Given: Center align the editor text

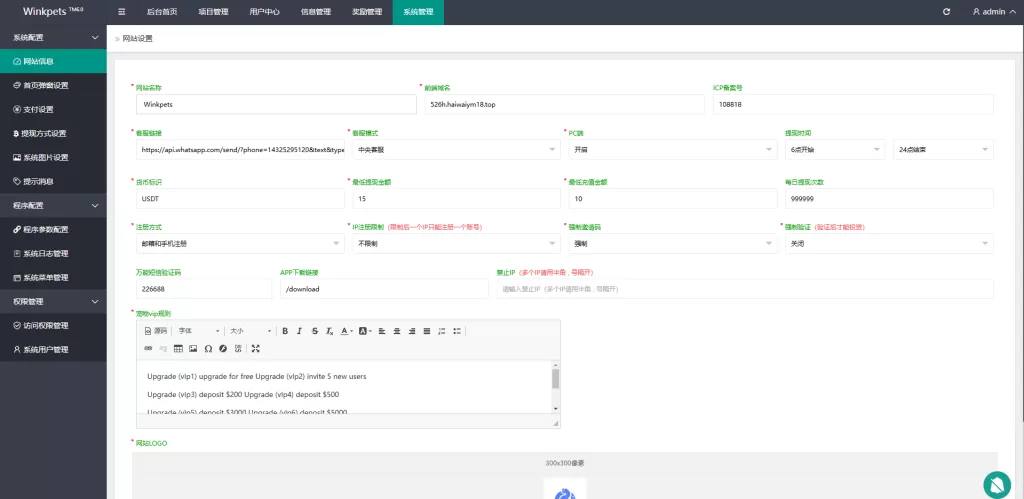Looking at the screenshot, I should coord(397,331).
